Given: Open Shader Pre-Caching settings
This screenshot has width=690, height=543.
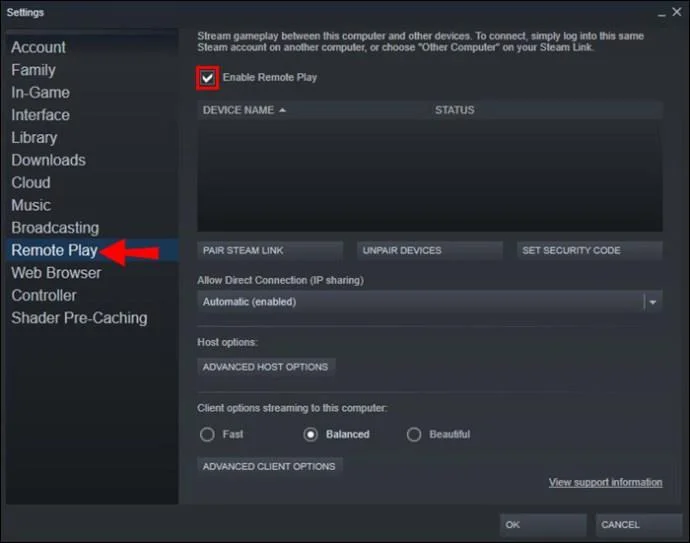Looking at the screenshot, I should coord(79,318).
